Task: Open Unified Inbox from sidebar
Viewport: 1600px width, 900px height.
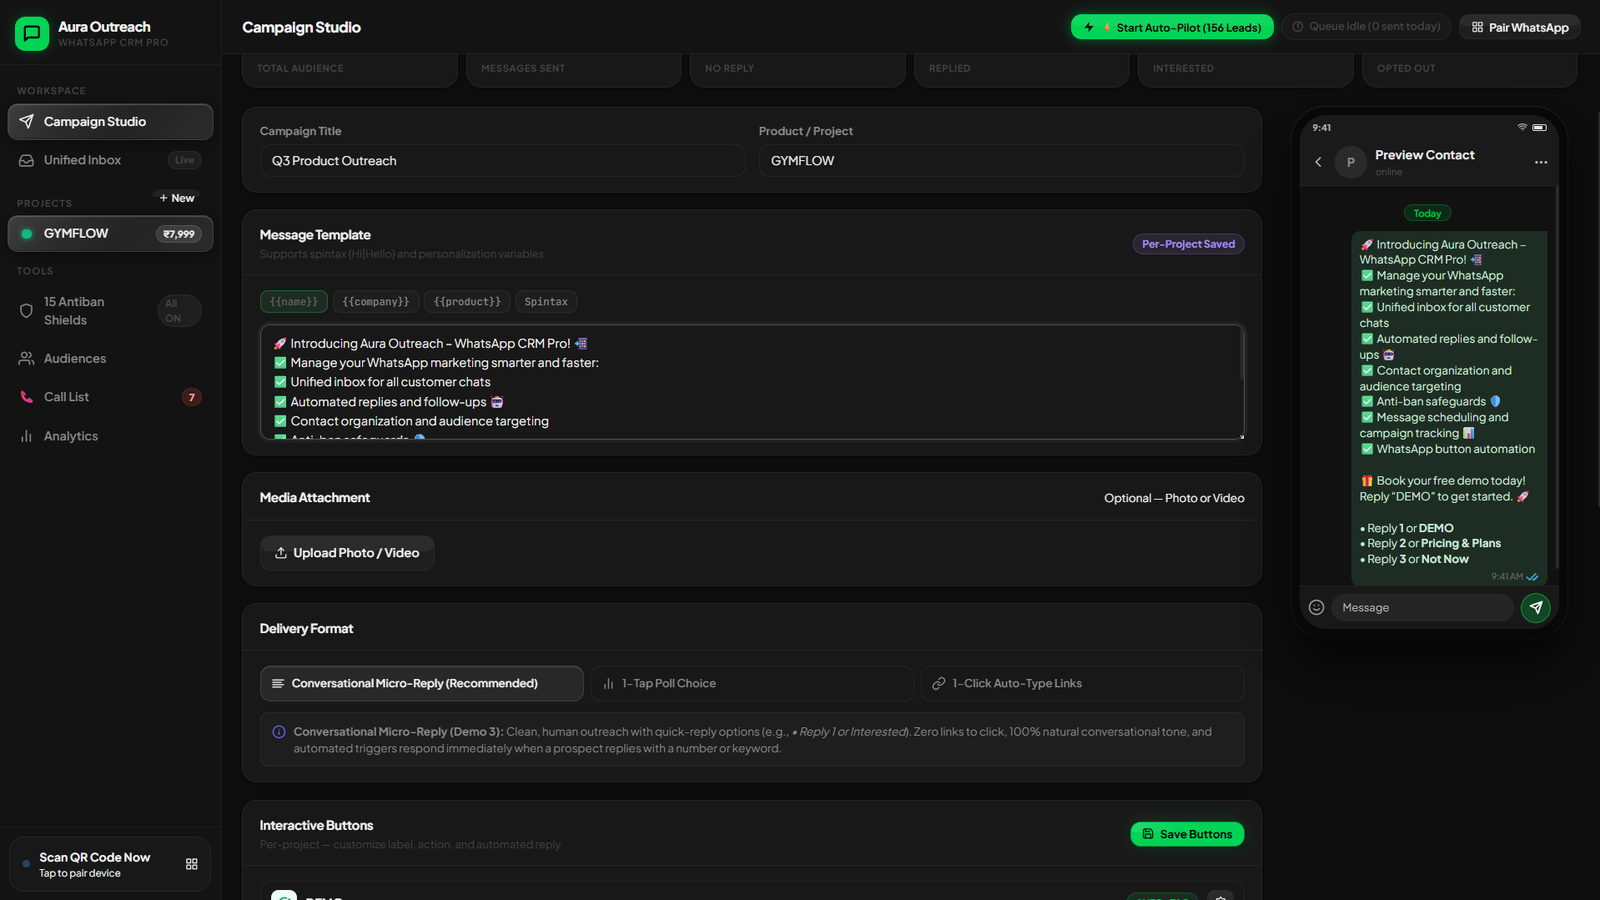Action: pos(110,160)
